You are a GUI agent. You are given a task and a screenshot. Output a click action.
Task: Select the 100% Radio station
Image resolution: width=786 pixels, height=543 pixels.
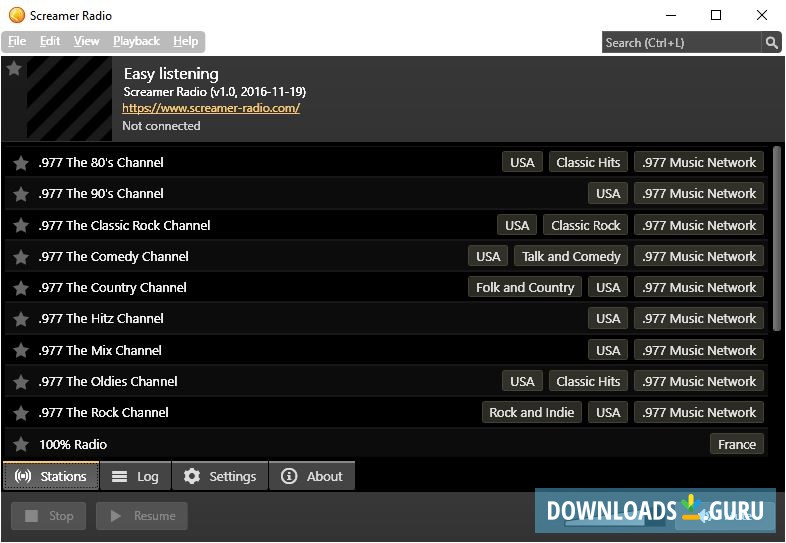pos(386,444)
